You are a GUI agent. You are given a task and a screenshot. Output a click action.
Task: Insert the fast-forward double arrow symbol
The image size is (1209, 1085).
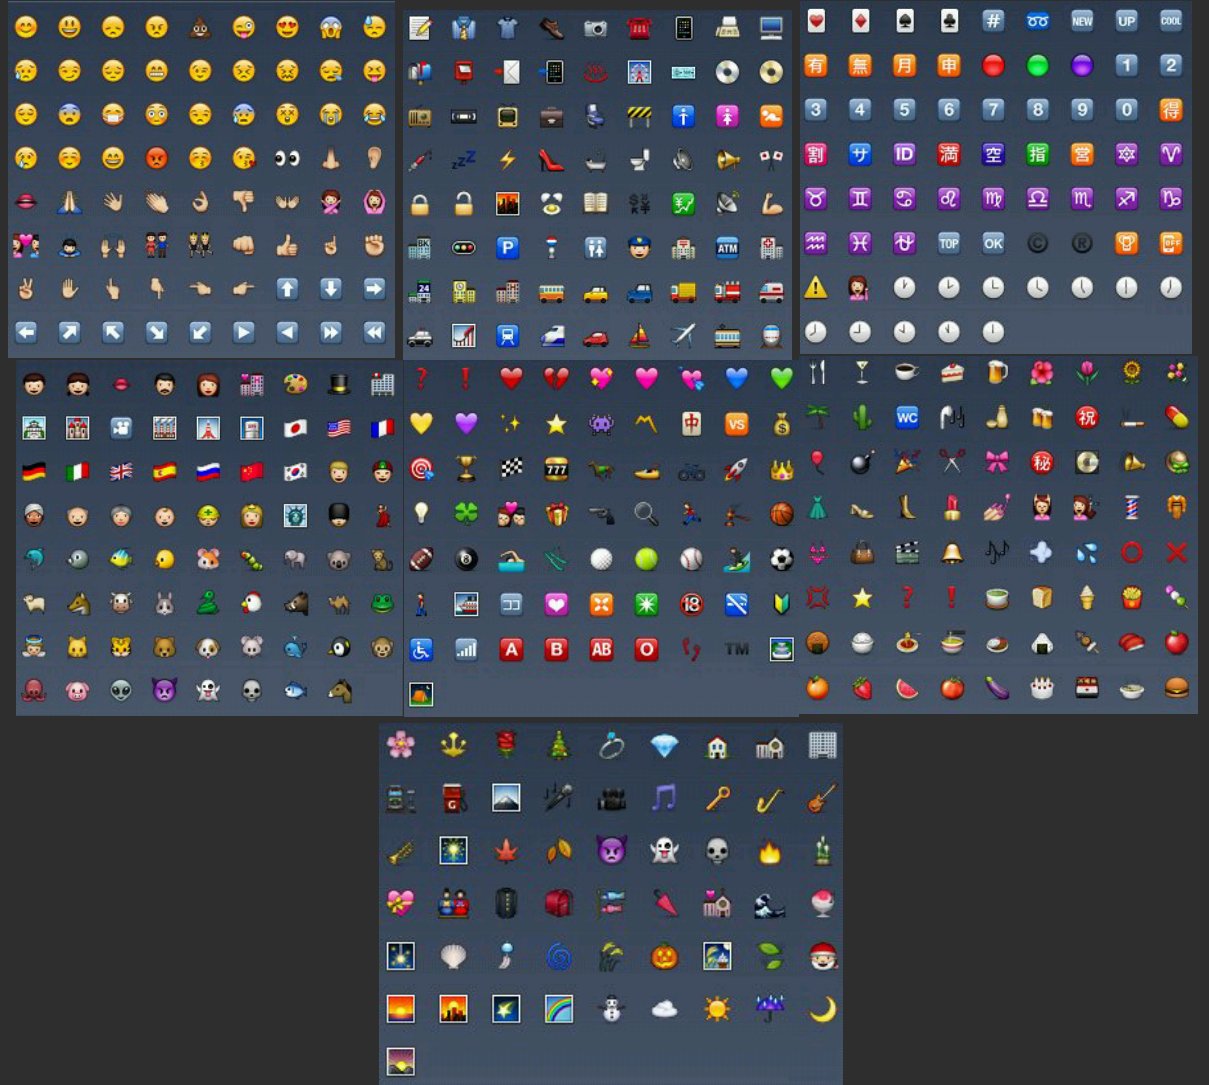pyautogui.click(x=331, y=332)
